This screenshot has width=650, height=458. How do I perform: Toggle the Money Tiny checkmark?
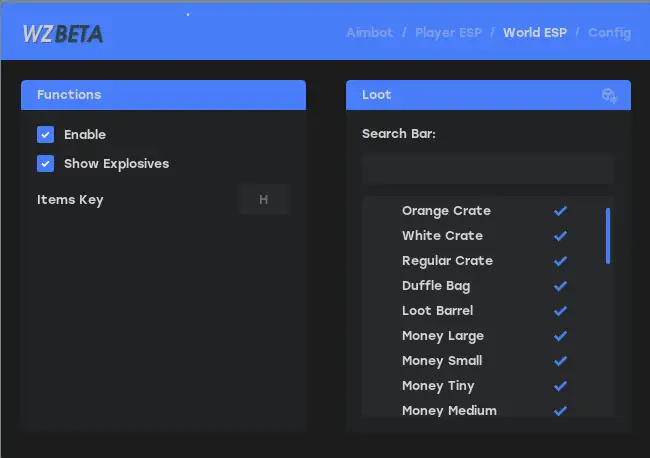pyautogui.click(x=560, y=386)
